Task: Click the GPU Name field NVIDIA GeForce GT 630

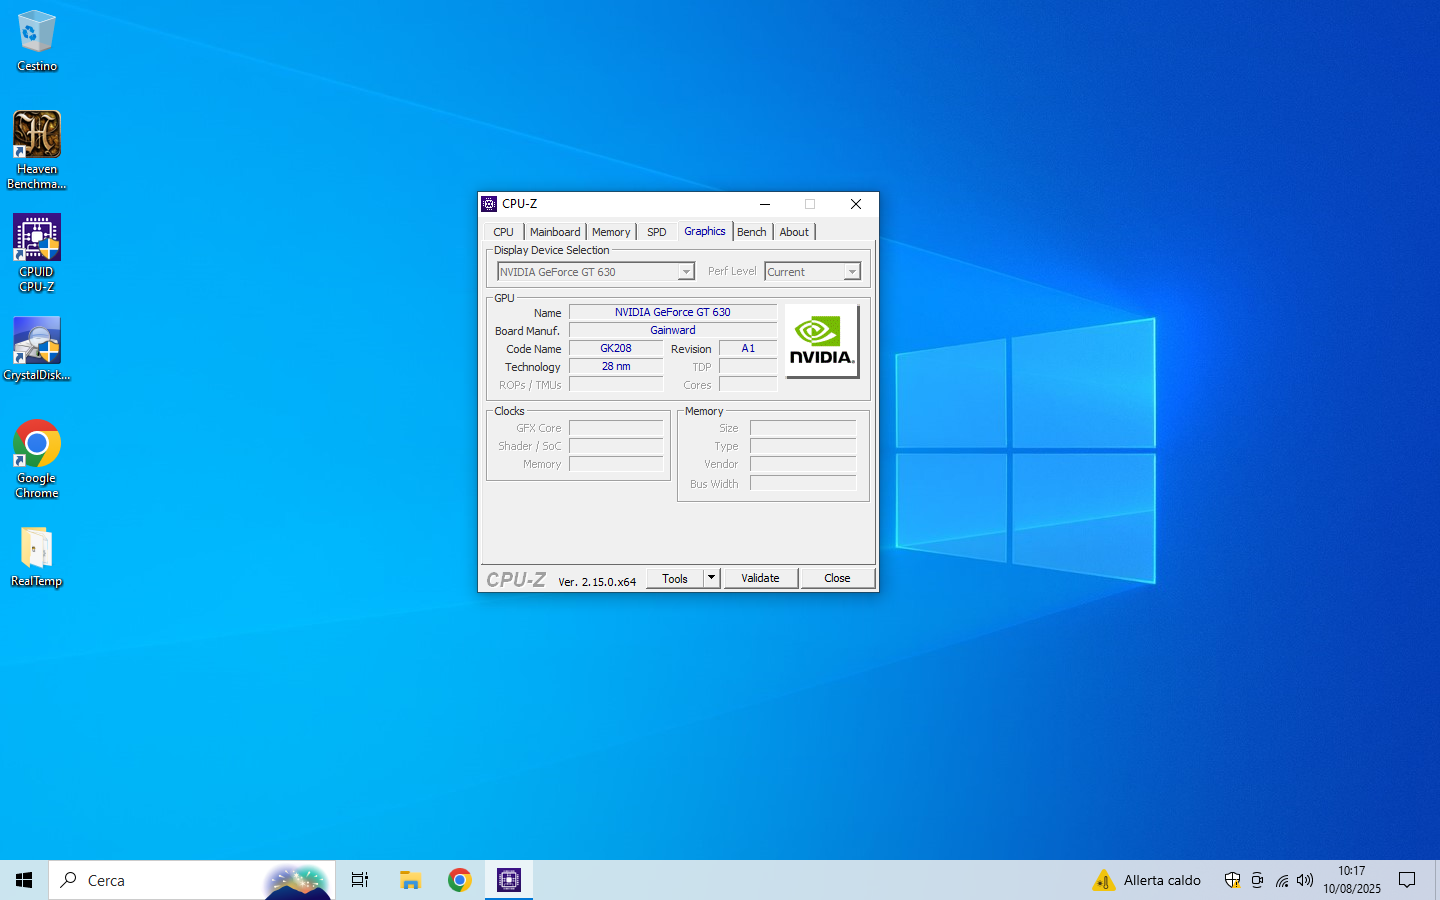Action: coord(673,312)
